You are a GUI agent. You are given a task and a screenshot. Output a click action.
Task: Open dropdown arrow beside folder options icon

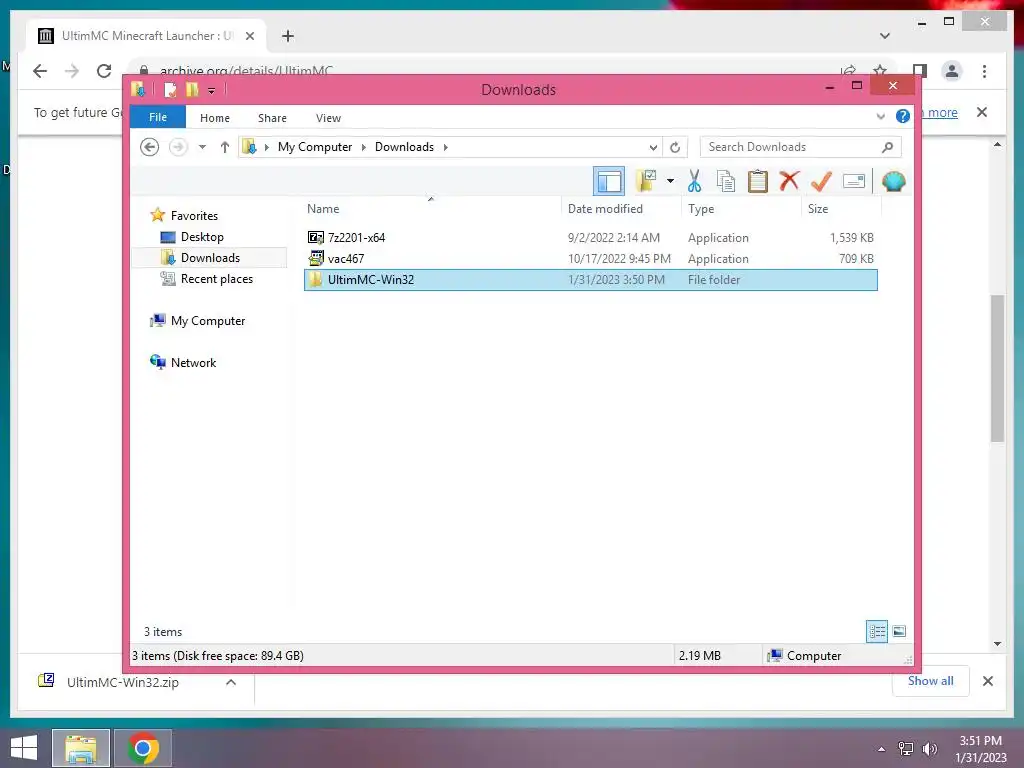670,181
